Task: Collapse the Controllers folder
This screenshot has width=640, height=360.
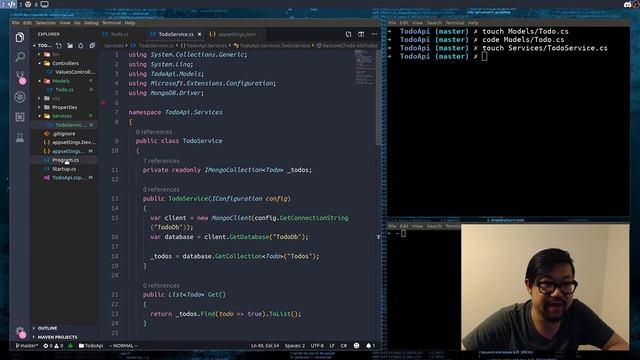Action: coord(39,63)
